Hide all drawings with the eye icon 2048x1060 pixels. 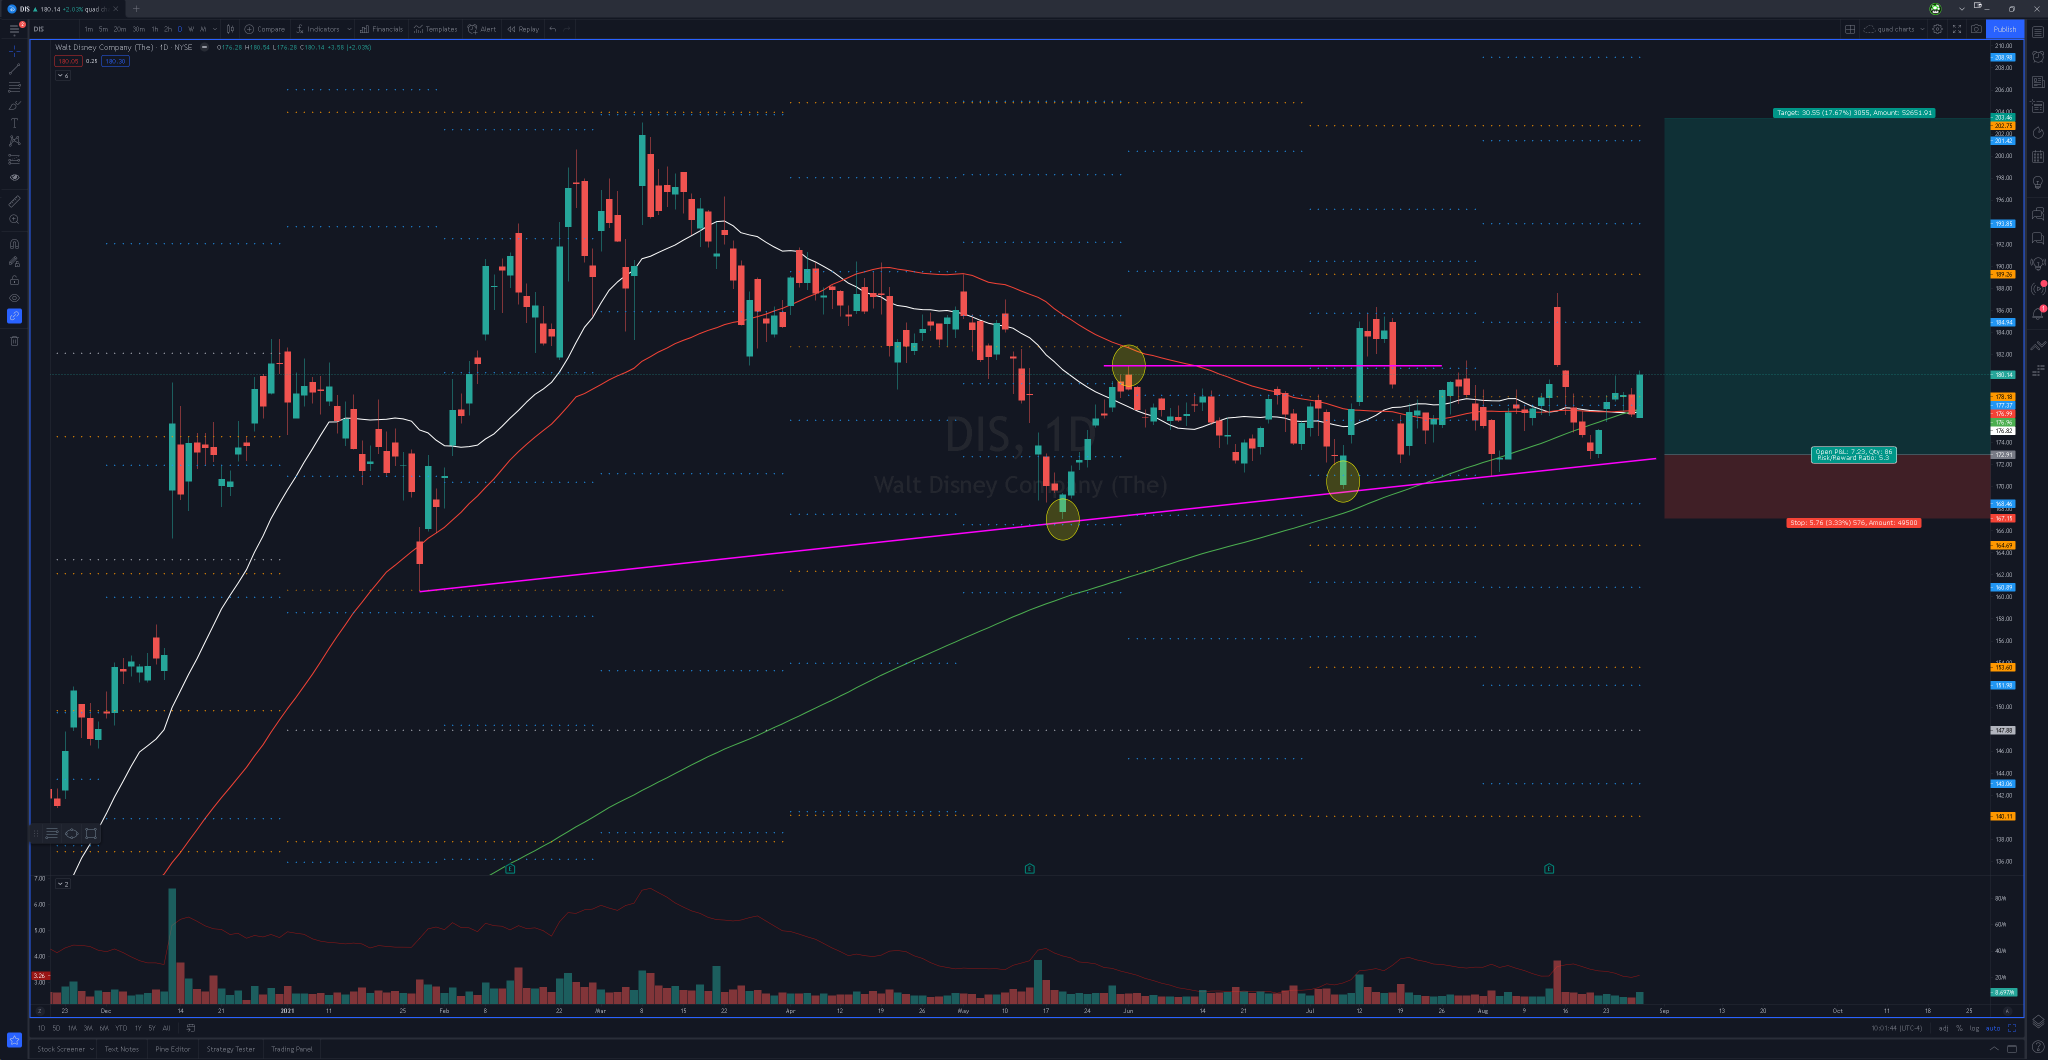coord(14,298)
